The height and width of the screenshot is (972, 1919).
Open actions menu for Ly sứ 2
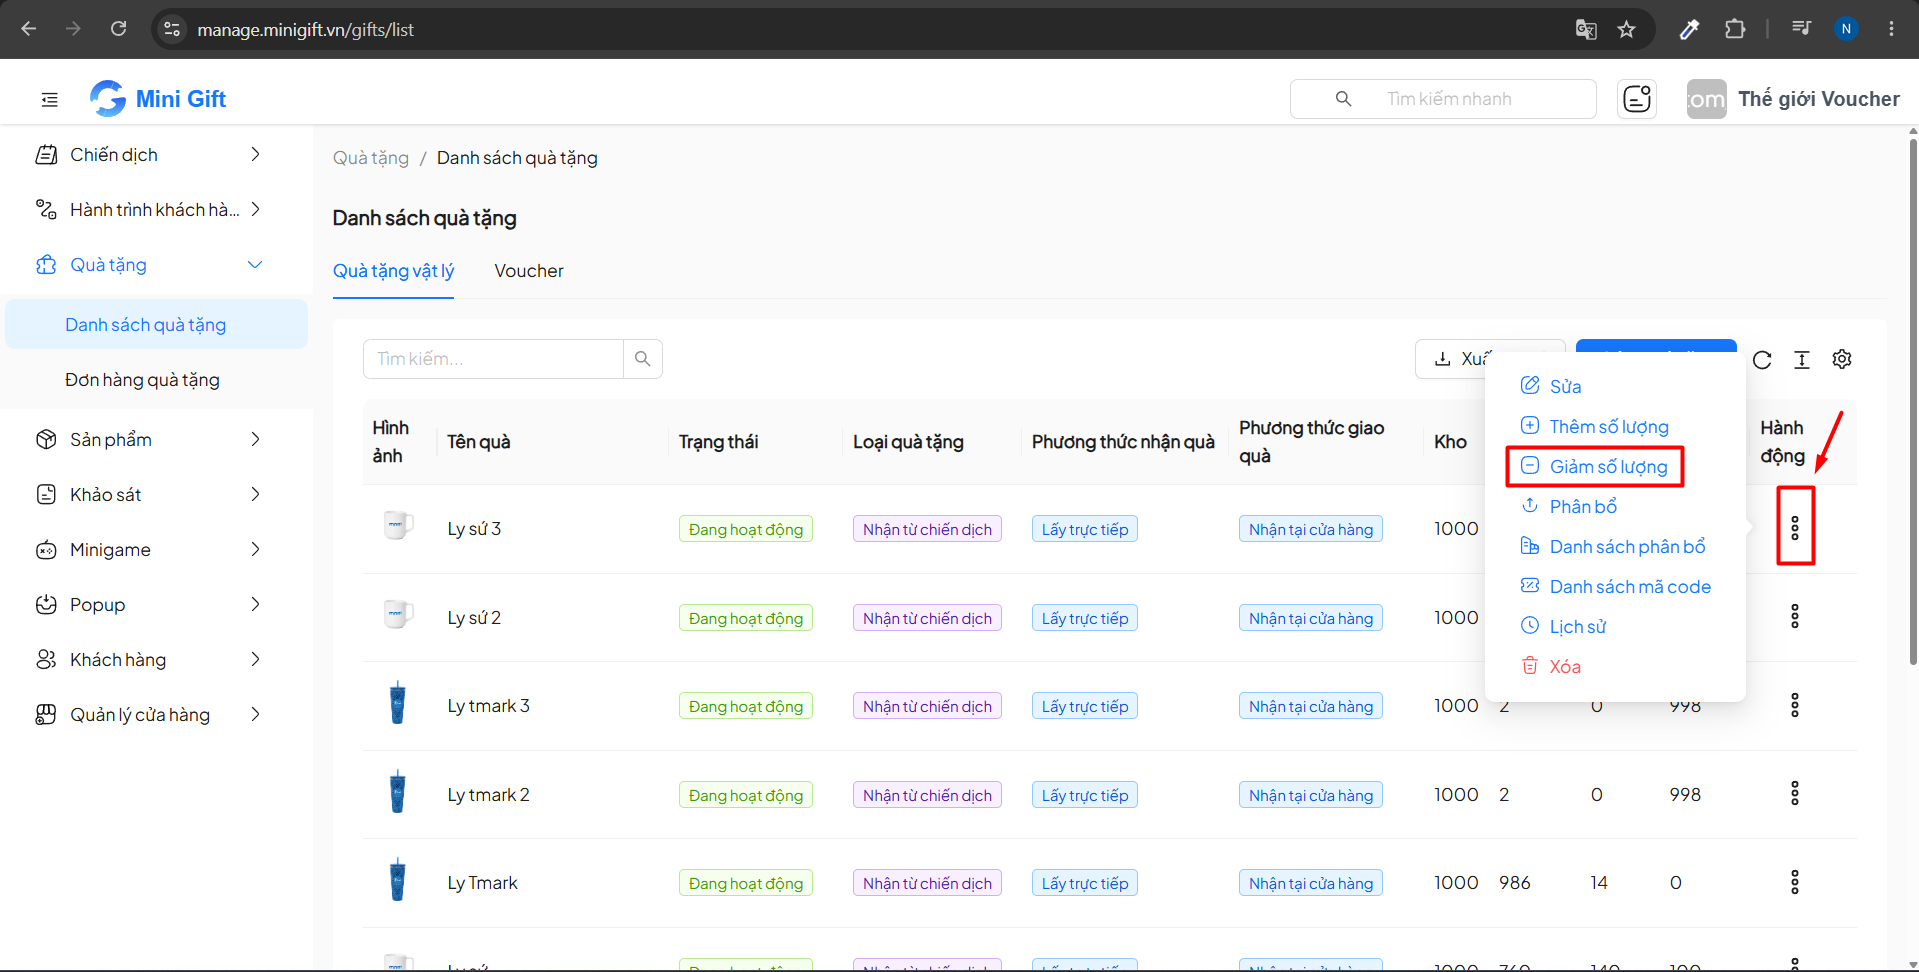pyautogui.click(x=1795, y=616)
